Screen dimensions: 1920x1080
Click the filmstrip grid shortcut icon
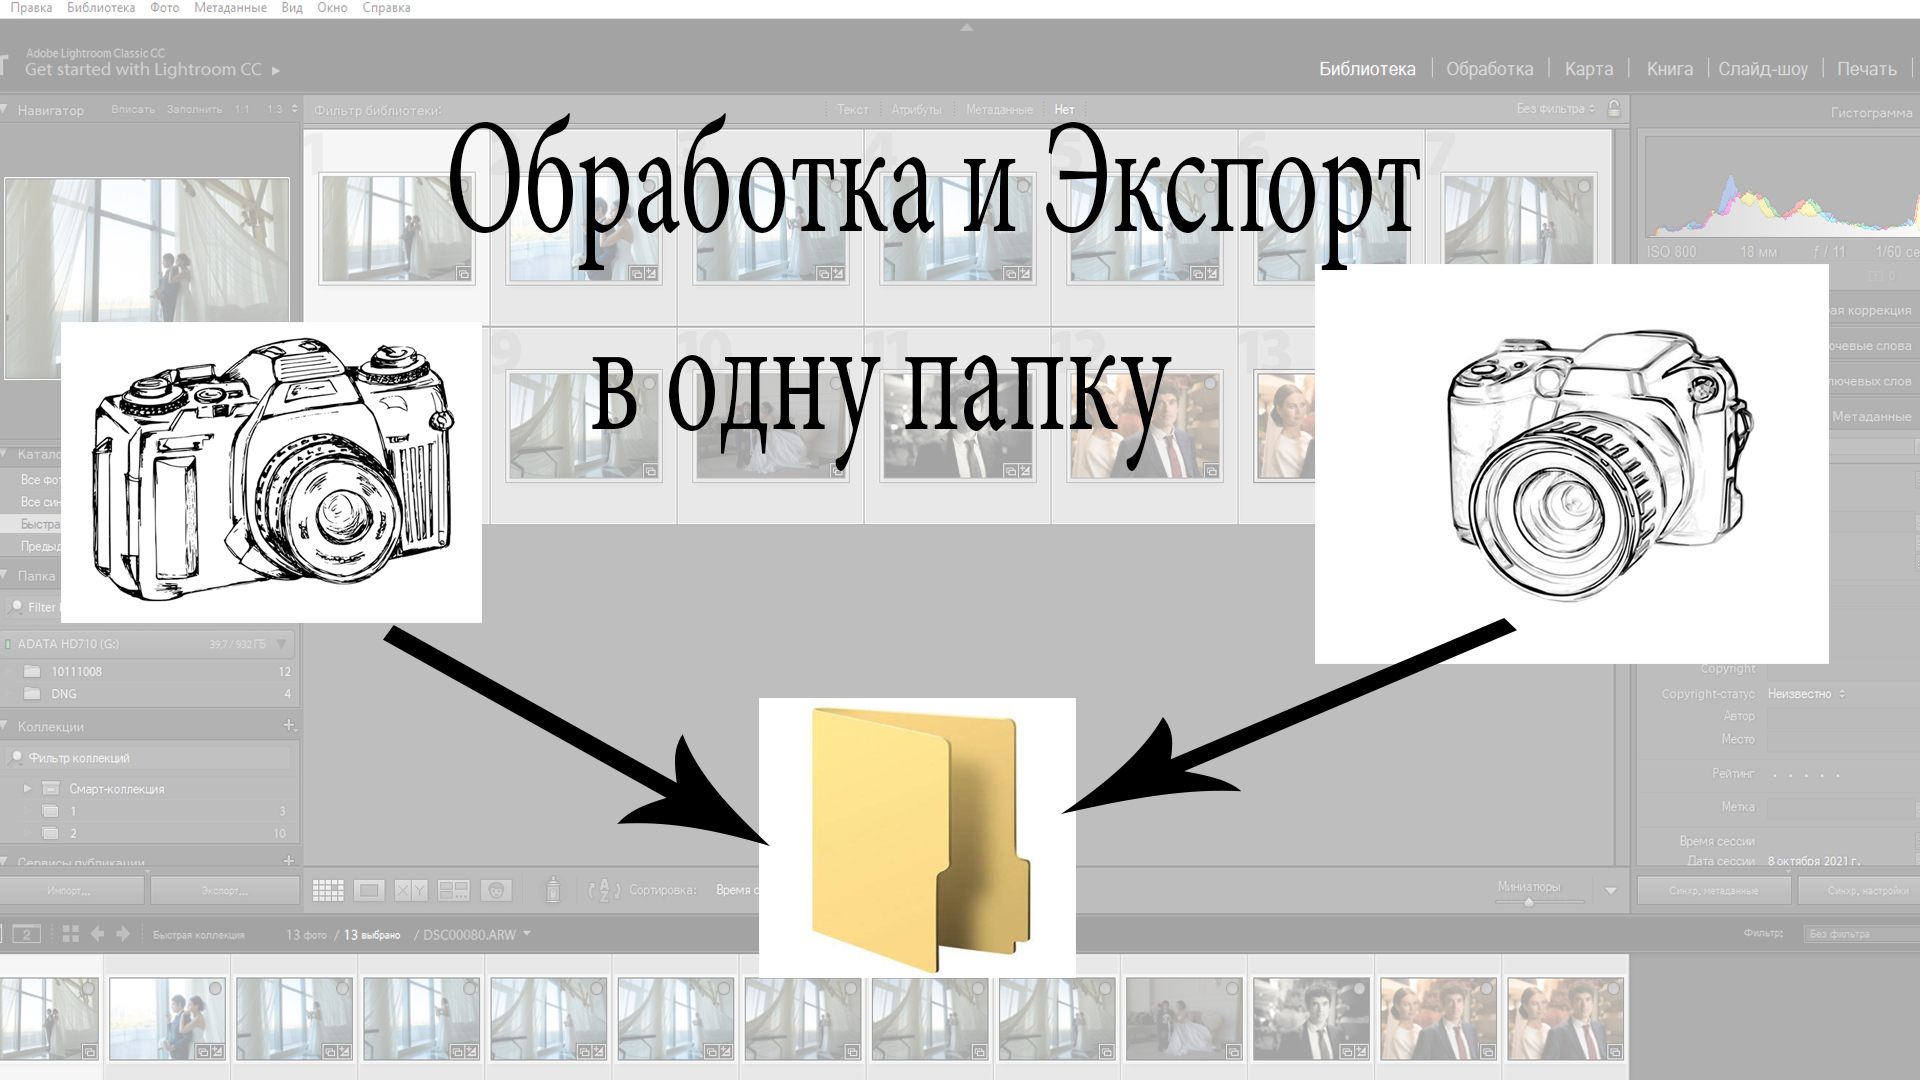pyautogui.click(x=70, y=934)
